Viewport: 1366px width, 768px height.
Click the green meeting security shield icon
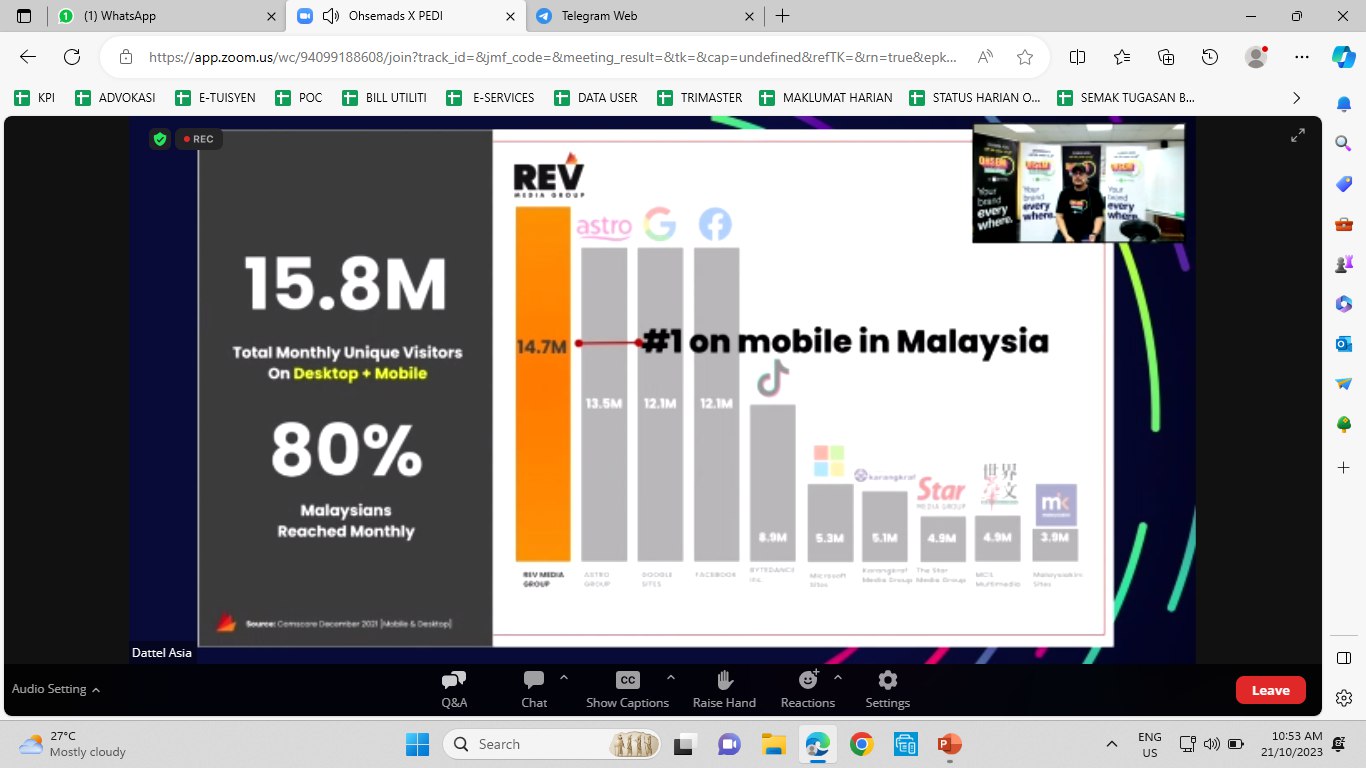pos(160,139)
